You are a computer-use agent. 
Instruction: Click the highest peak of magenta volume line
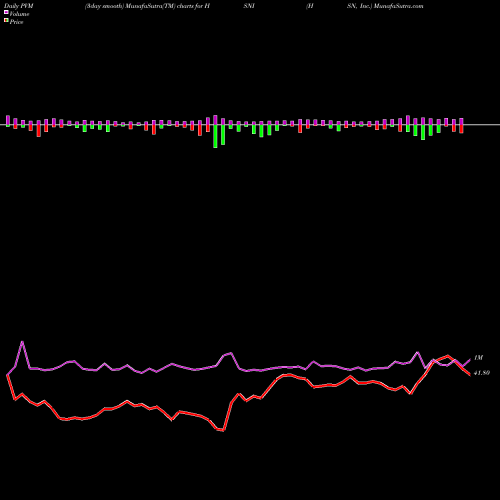22,342
